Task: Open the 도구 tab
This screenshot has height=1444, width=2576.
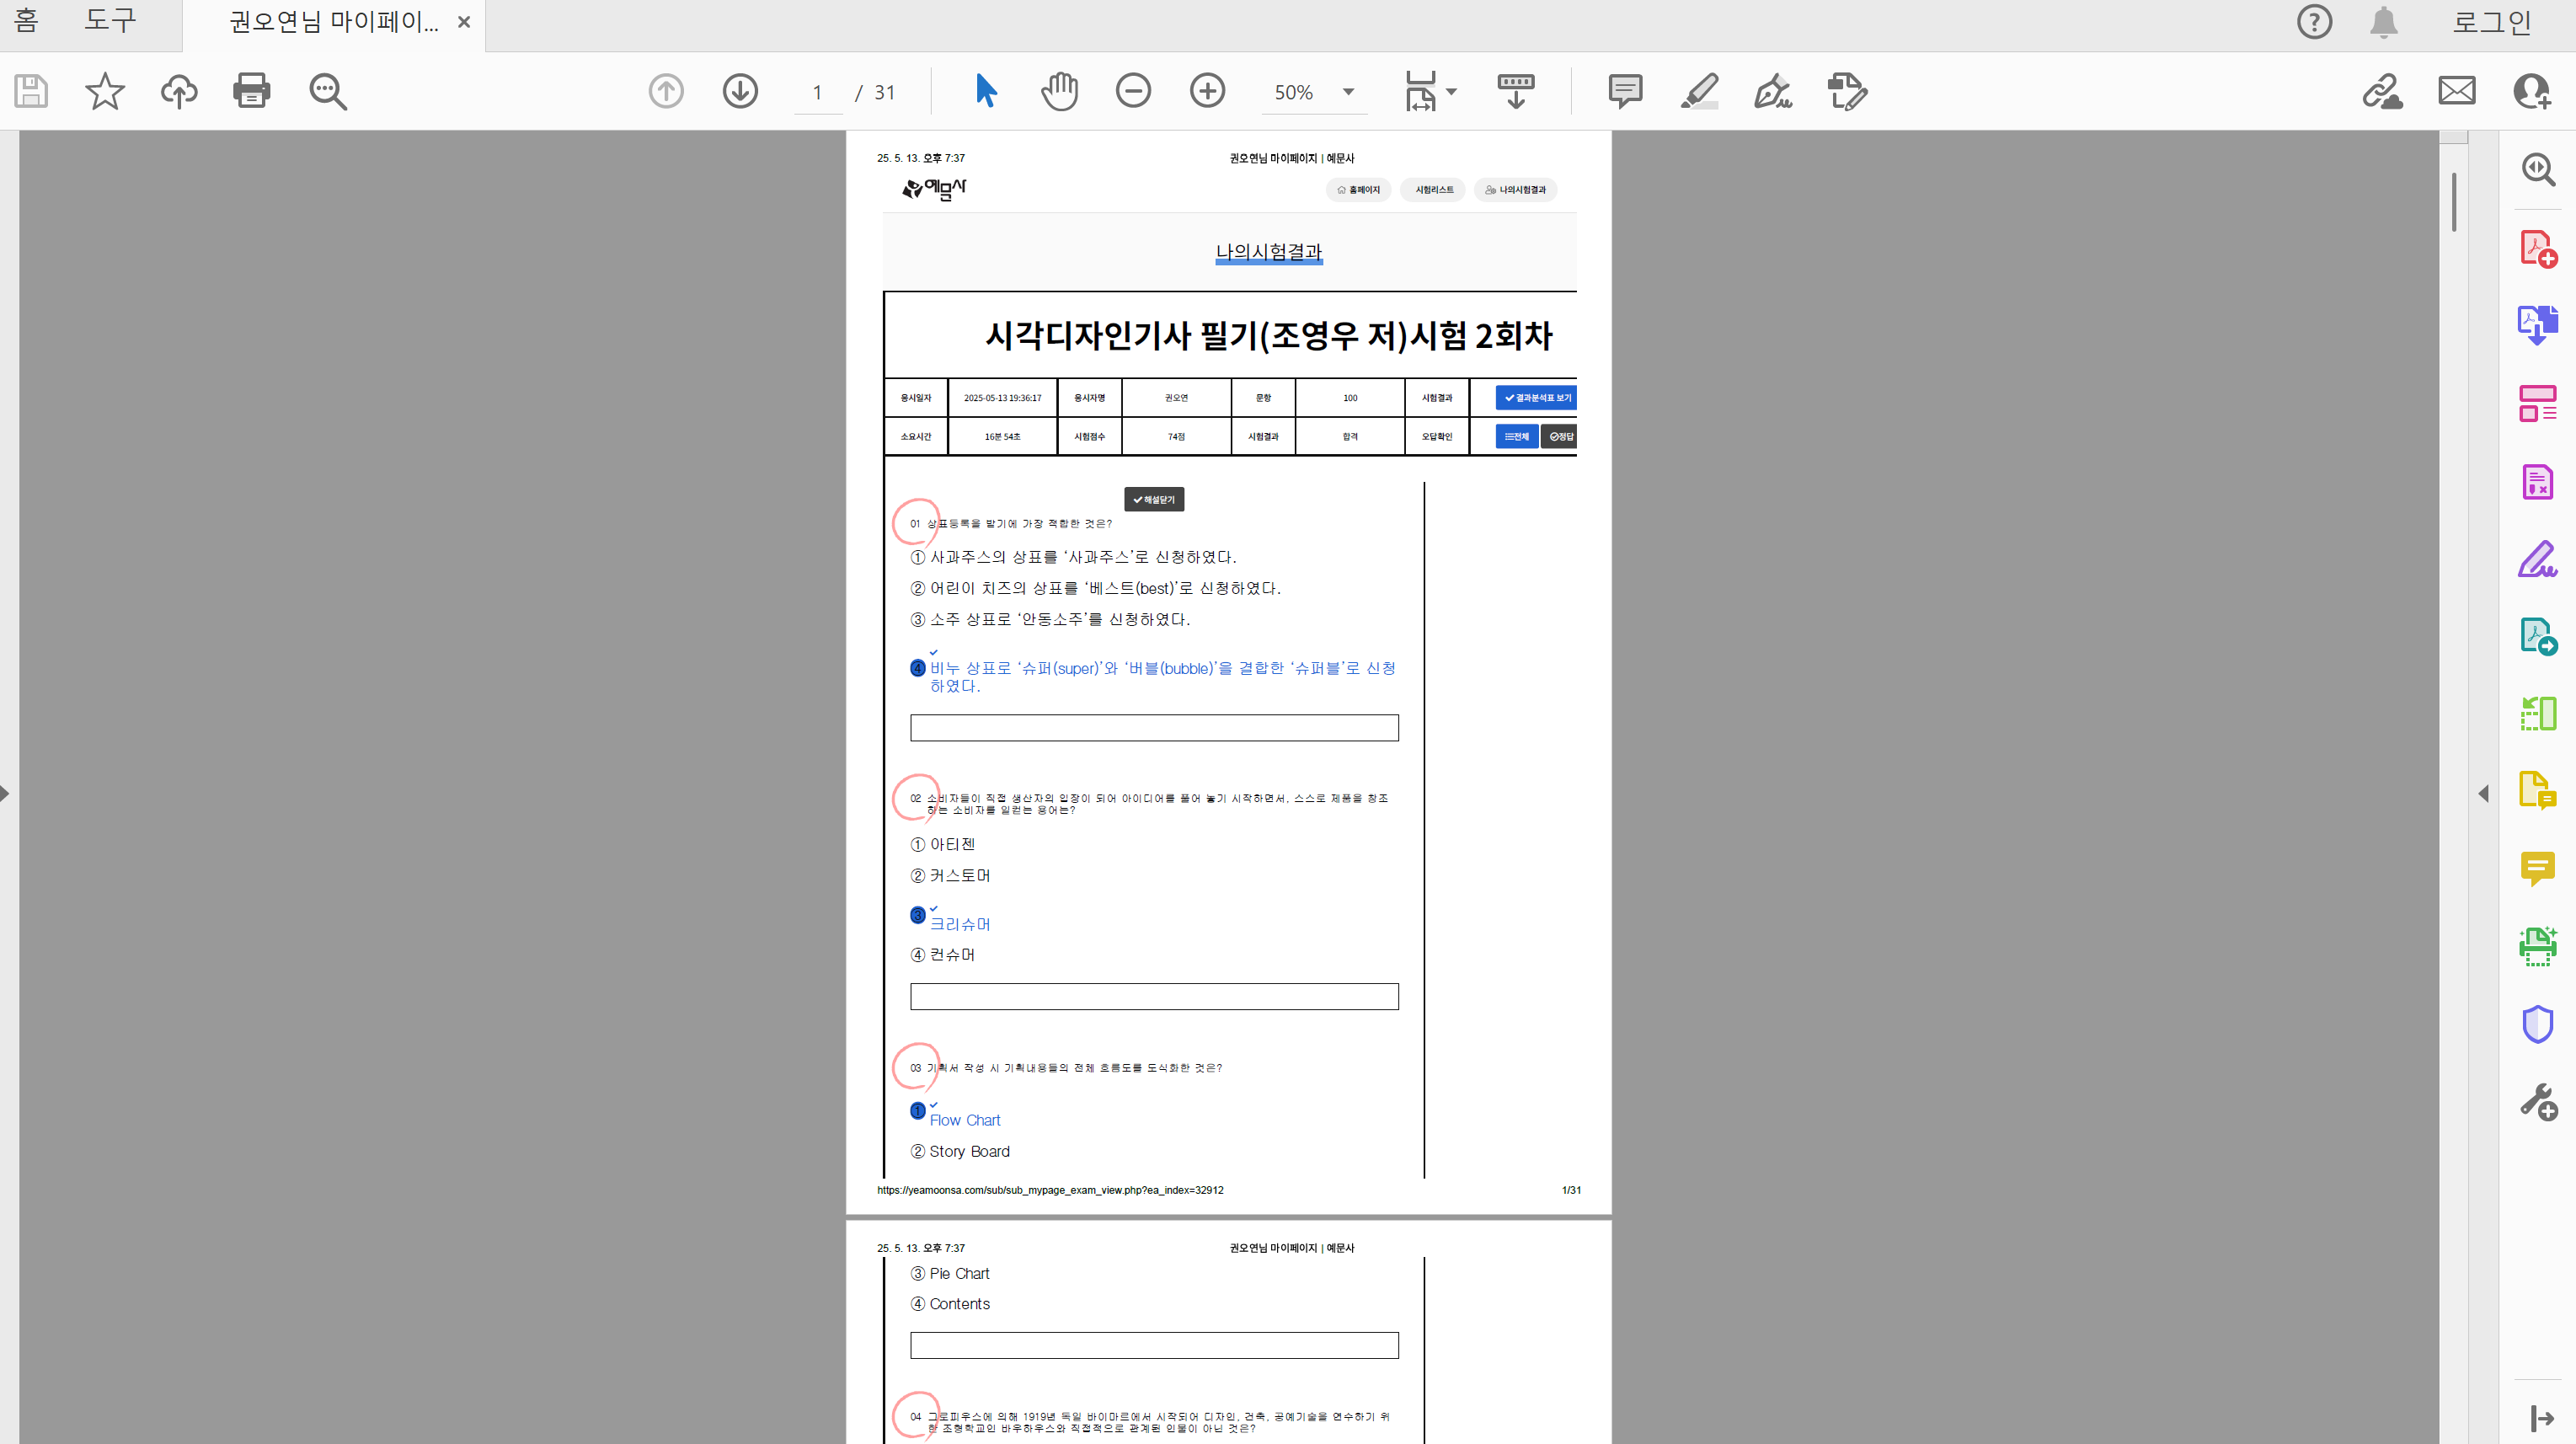Action: (110, 20)
